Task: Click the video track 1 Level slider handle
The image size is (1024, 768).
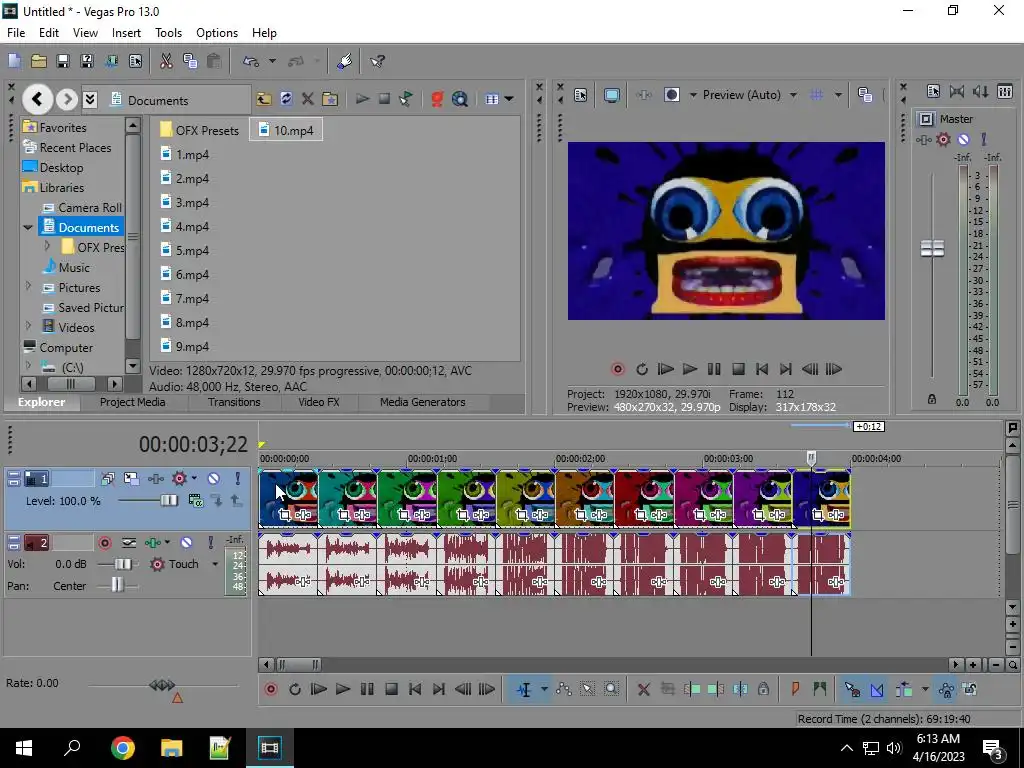Action: click(168, 501)
